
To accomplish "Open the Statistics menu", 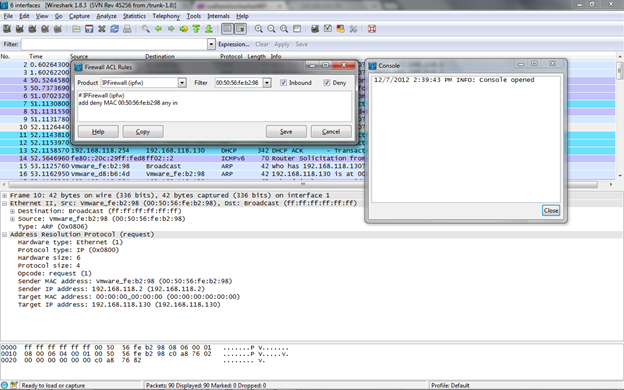I will pos(134,16).
